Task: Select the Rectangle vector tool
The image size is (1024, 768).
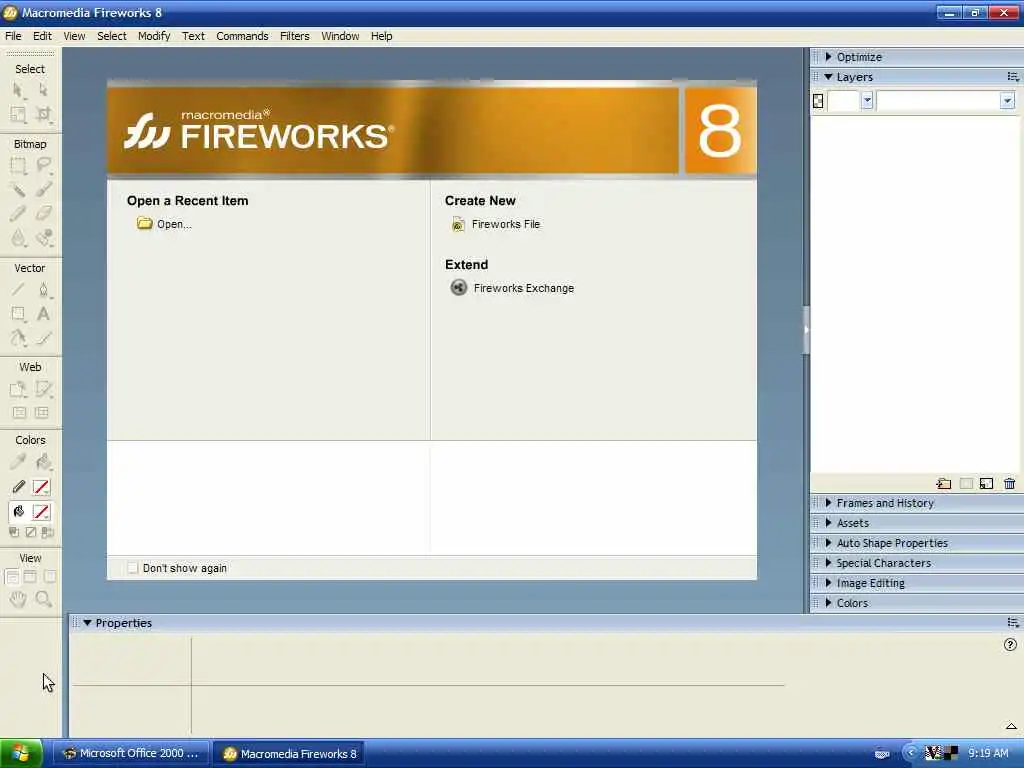Action: [18, 314]
